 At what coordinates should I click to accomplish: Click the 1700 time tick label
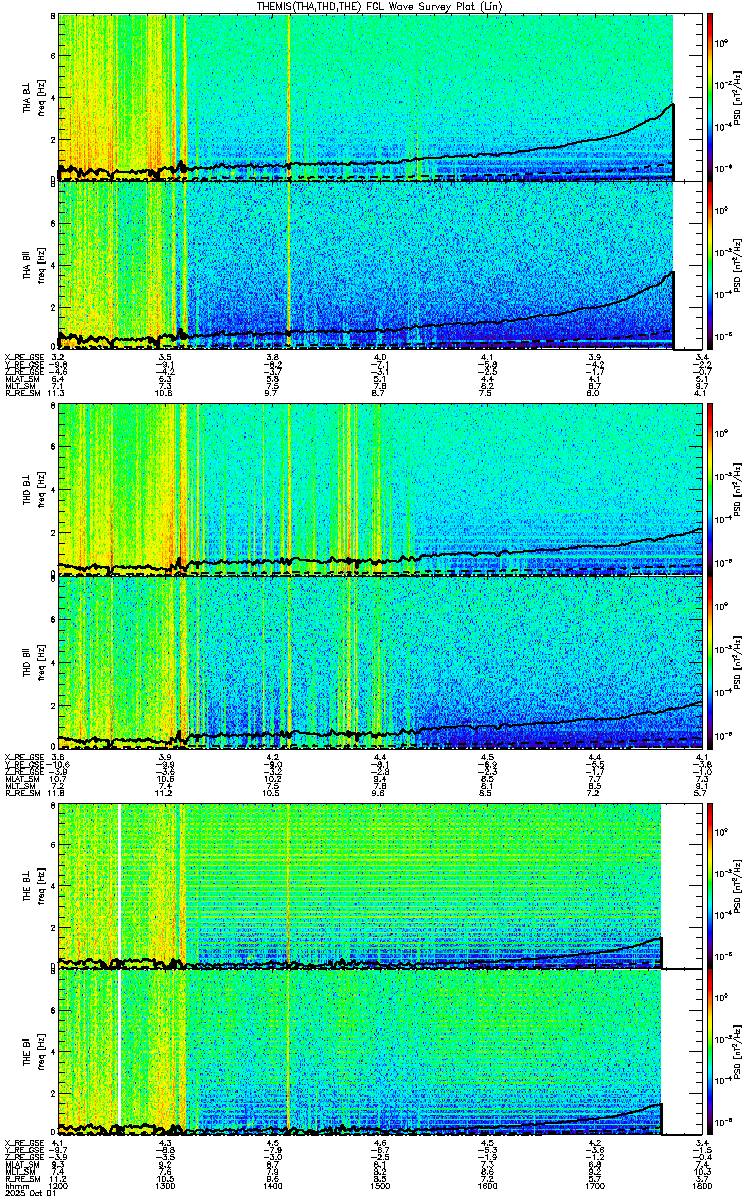(x=596, y=1186)
